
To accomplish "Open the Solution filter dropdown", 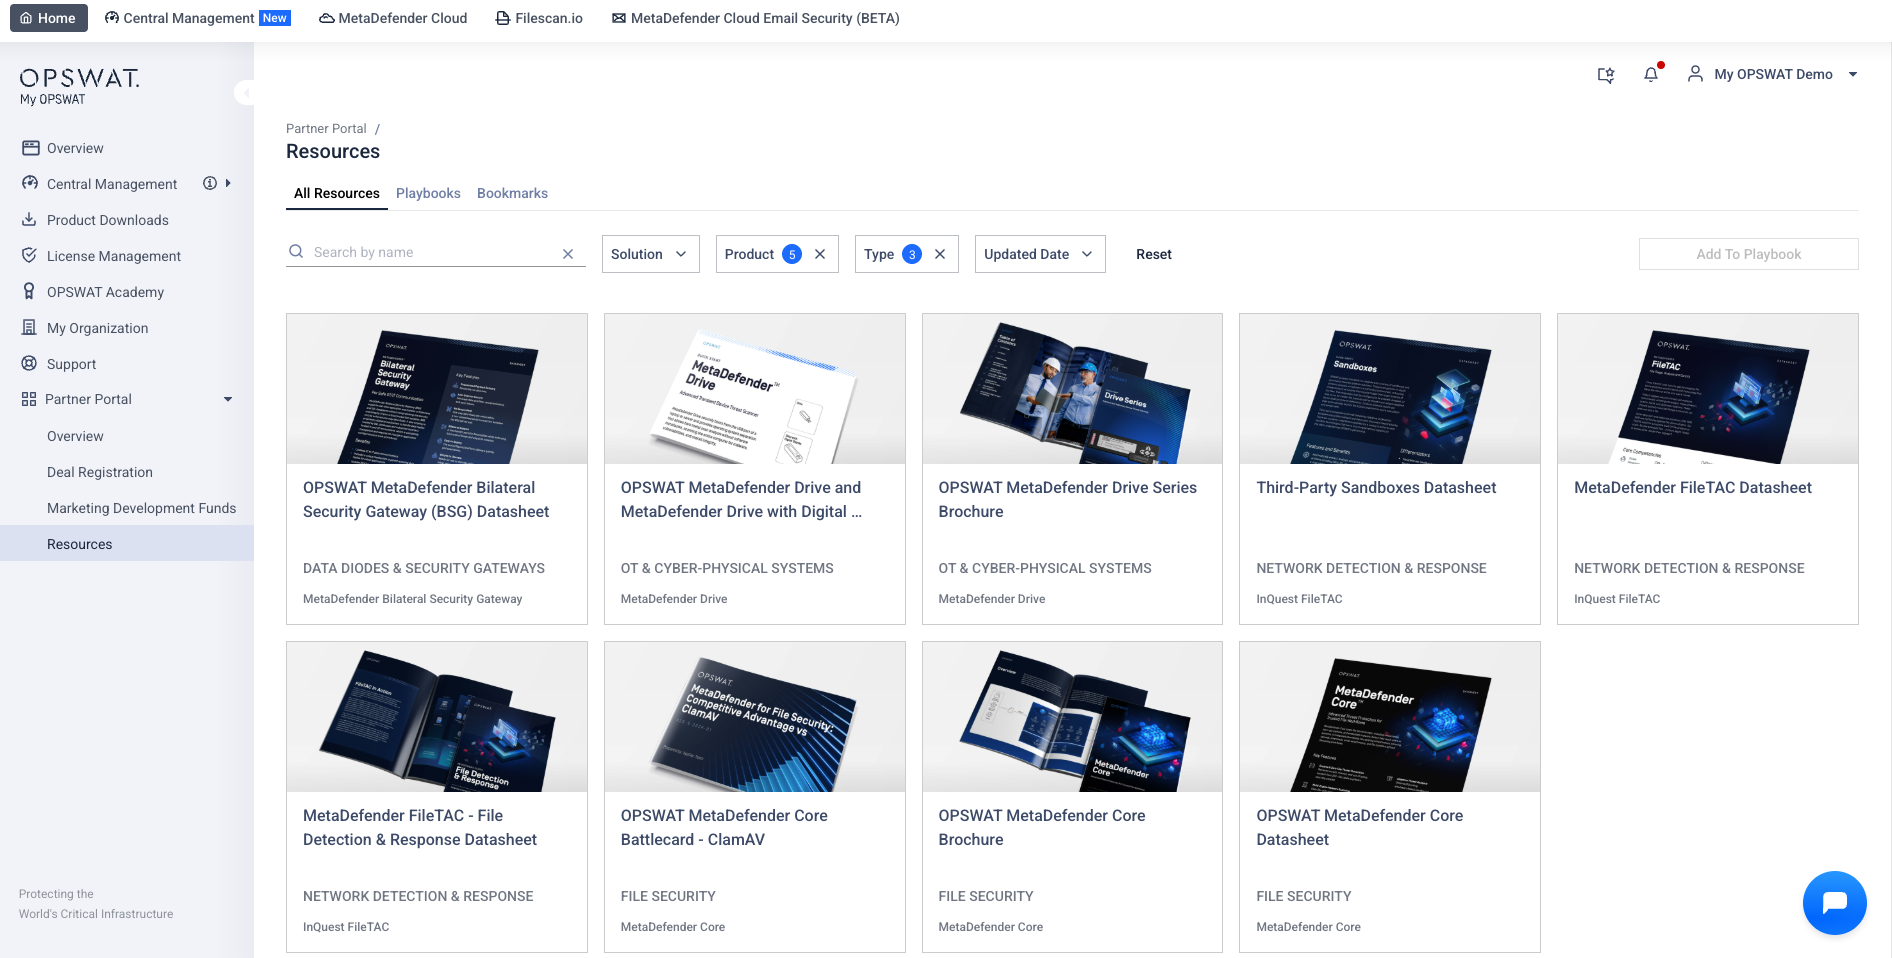I will point(650,254).
